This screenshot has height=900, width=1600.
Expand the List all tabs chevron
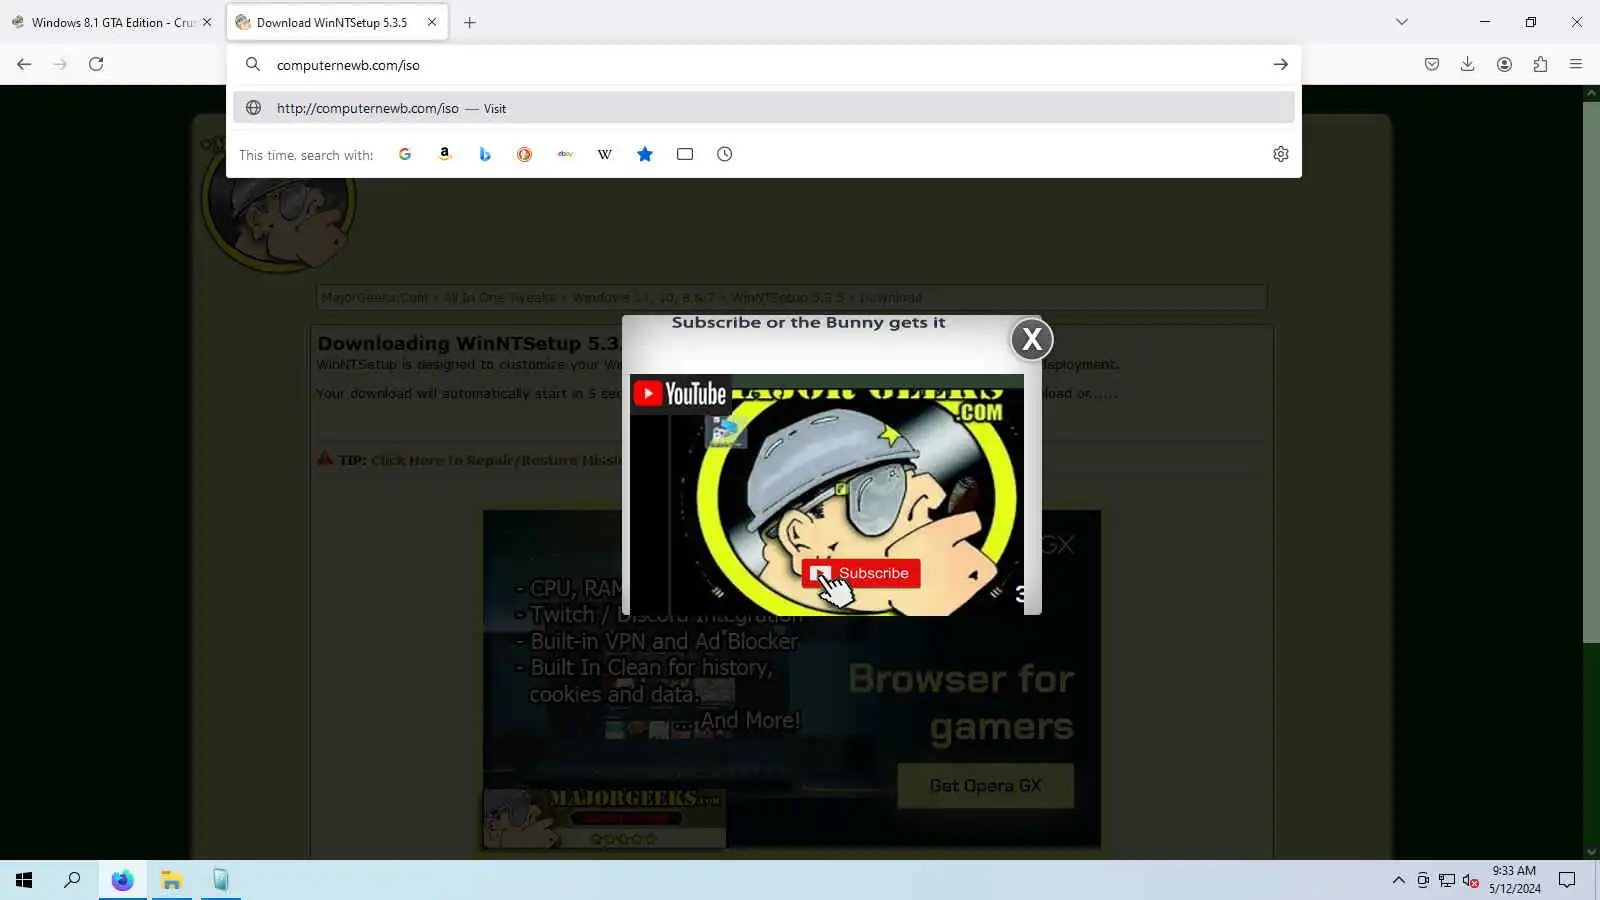[x=1402, y=22]
